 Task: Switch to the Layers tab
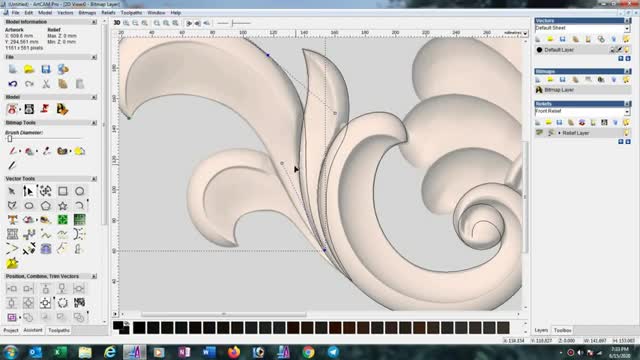point(541,330)
